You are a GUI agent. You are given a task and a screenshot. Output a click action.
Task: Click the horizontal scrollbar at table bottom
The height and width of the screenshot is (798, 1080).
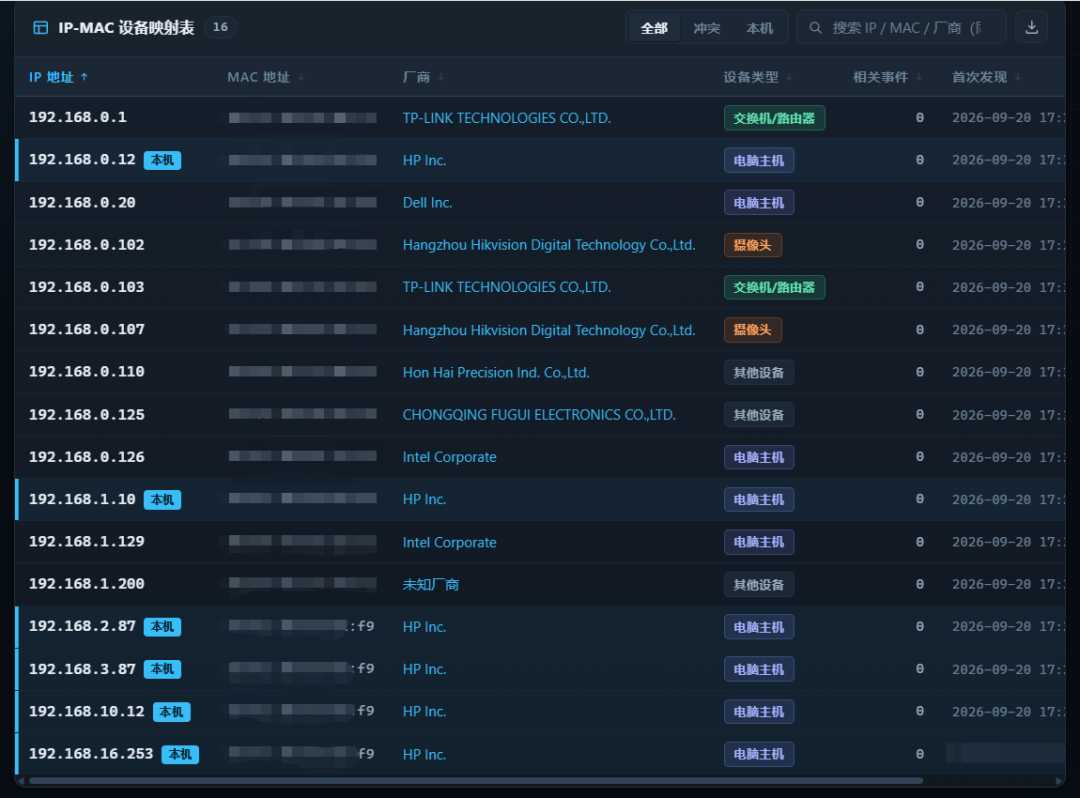coord(475,781)
